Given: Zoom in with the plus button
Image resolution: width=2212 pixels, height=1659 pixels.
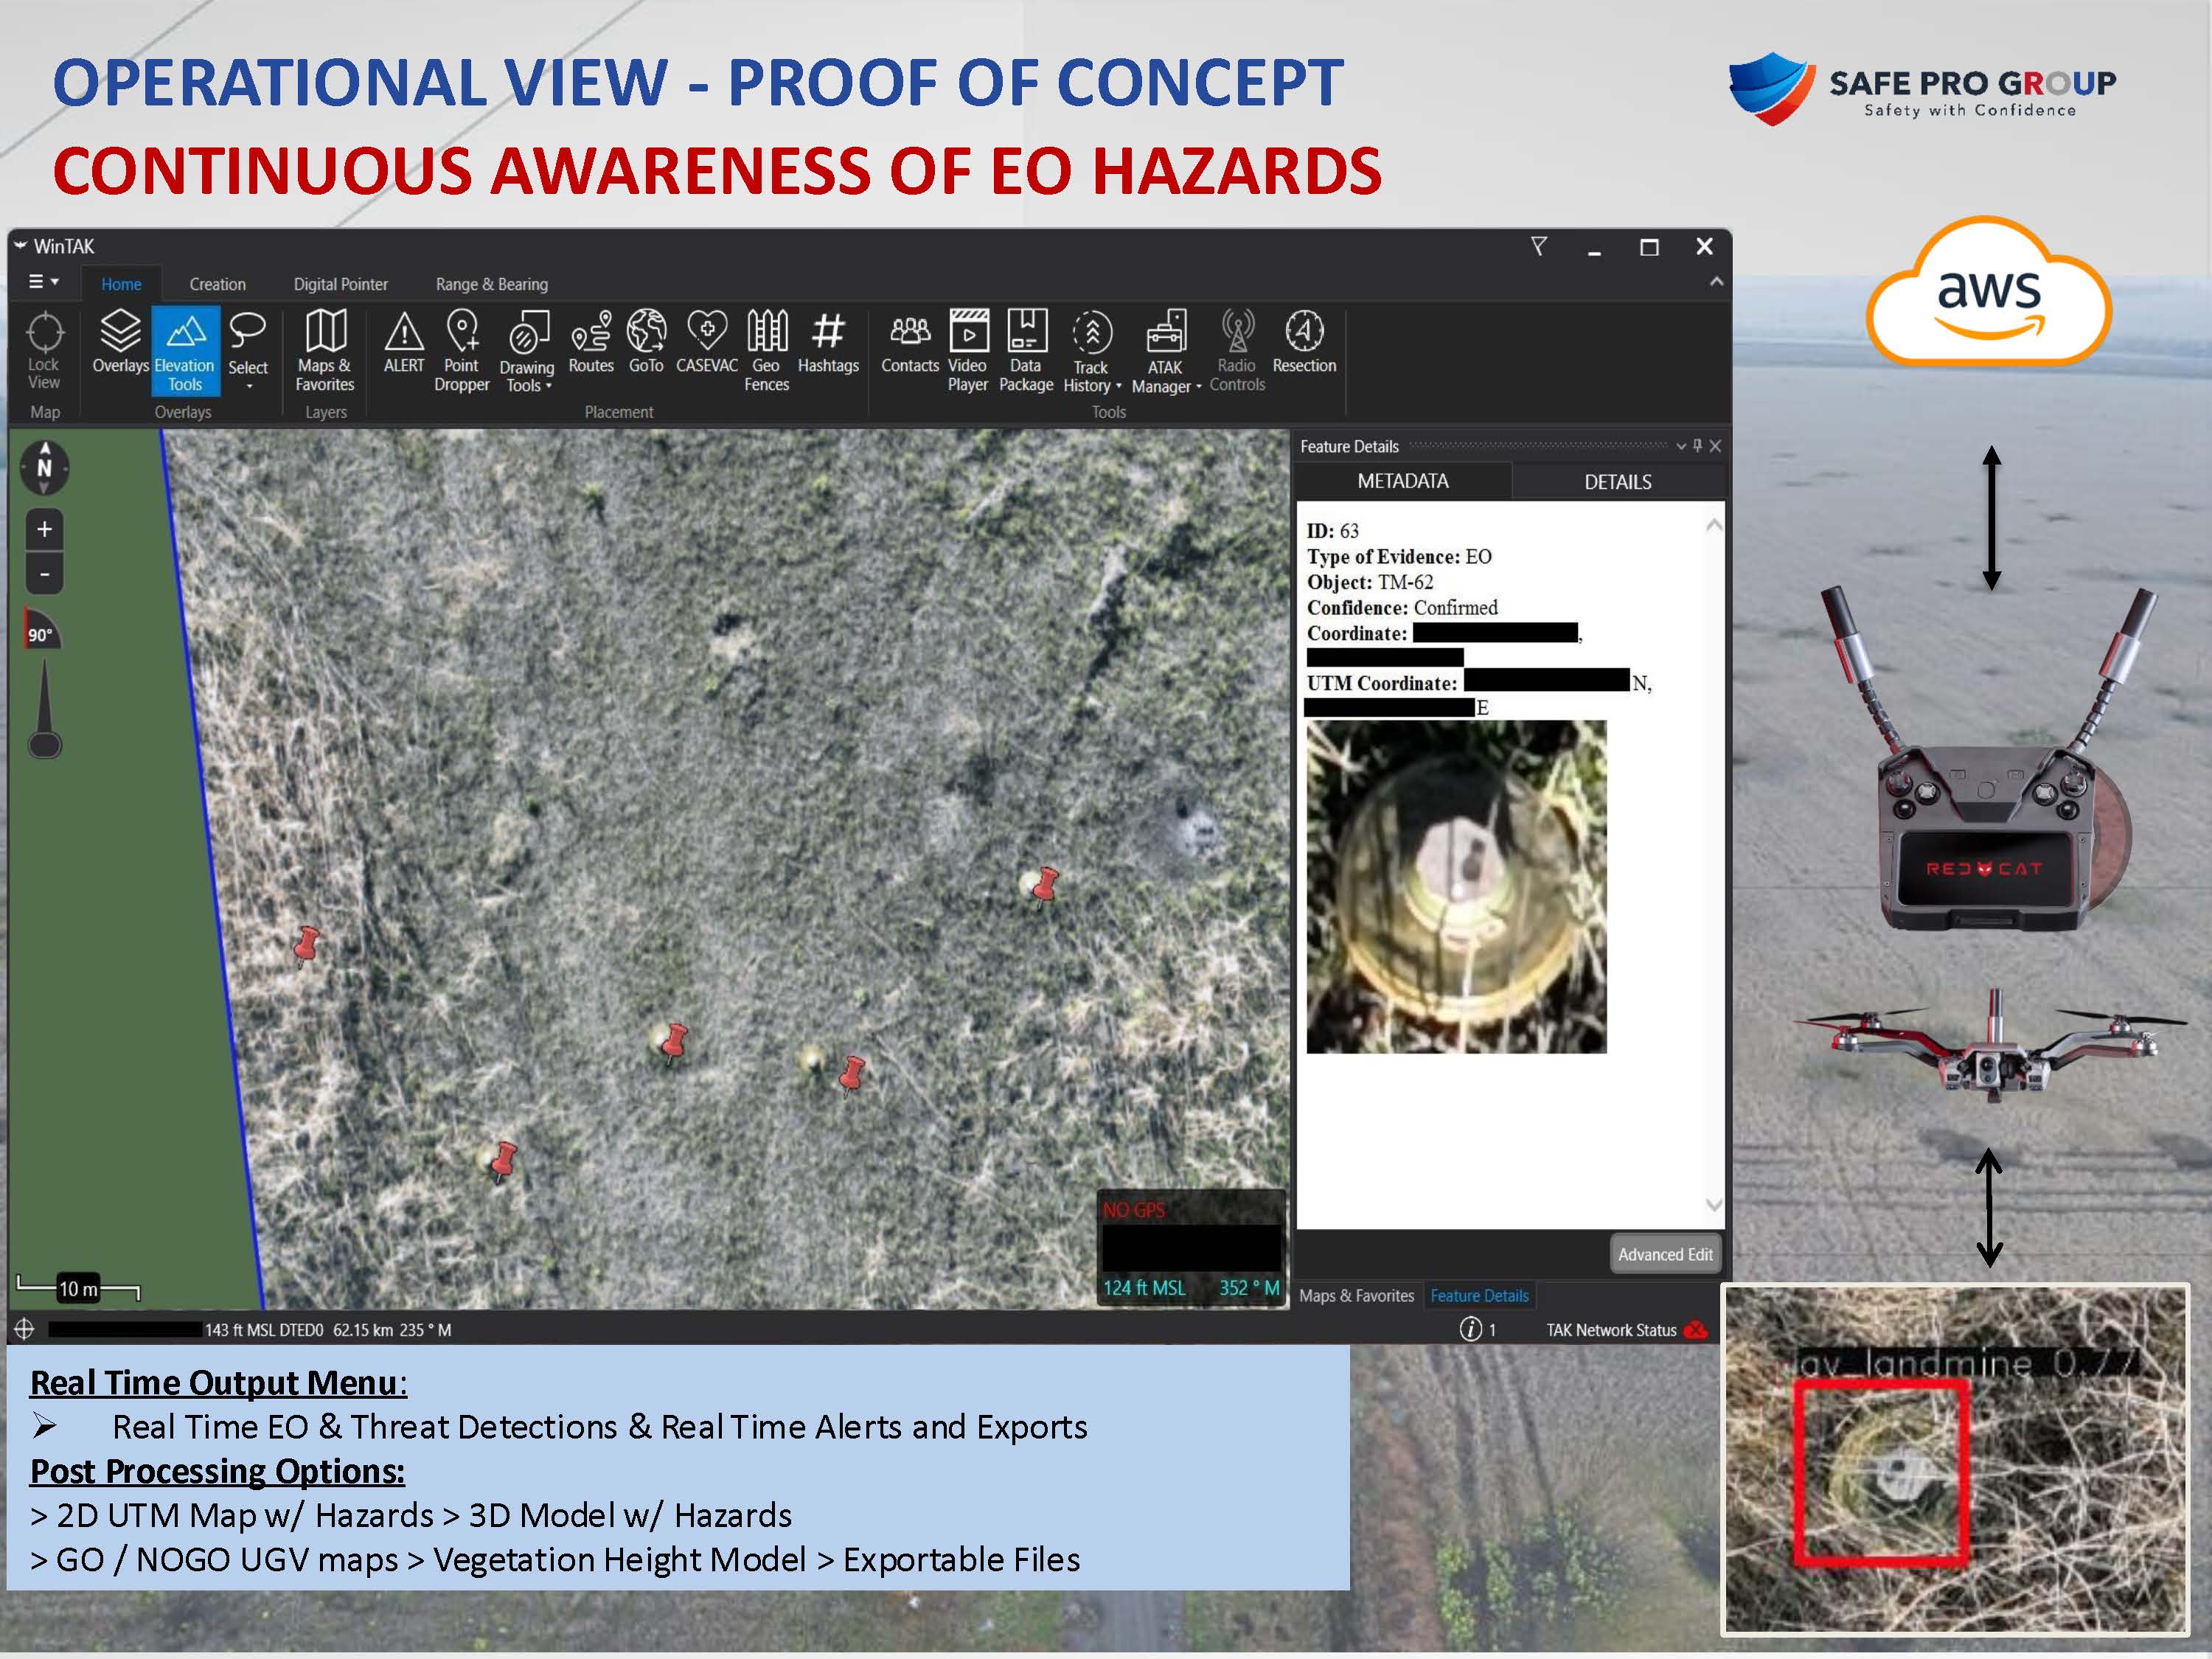Looking at the screenshot, I should pos(44,529).
